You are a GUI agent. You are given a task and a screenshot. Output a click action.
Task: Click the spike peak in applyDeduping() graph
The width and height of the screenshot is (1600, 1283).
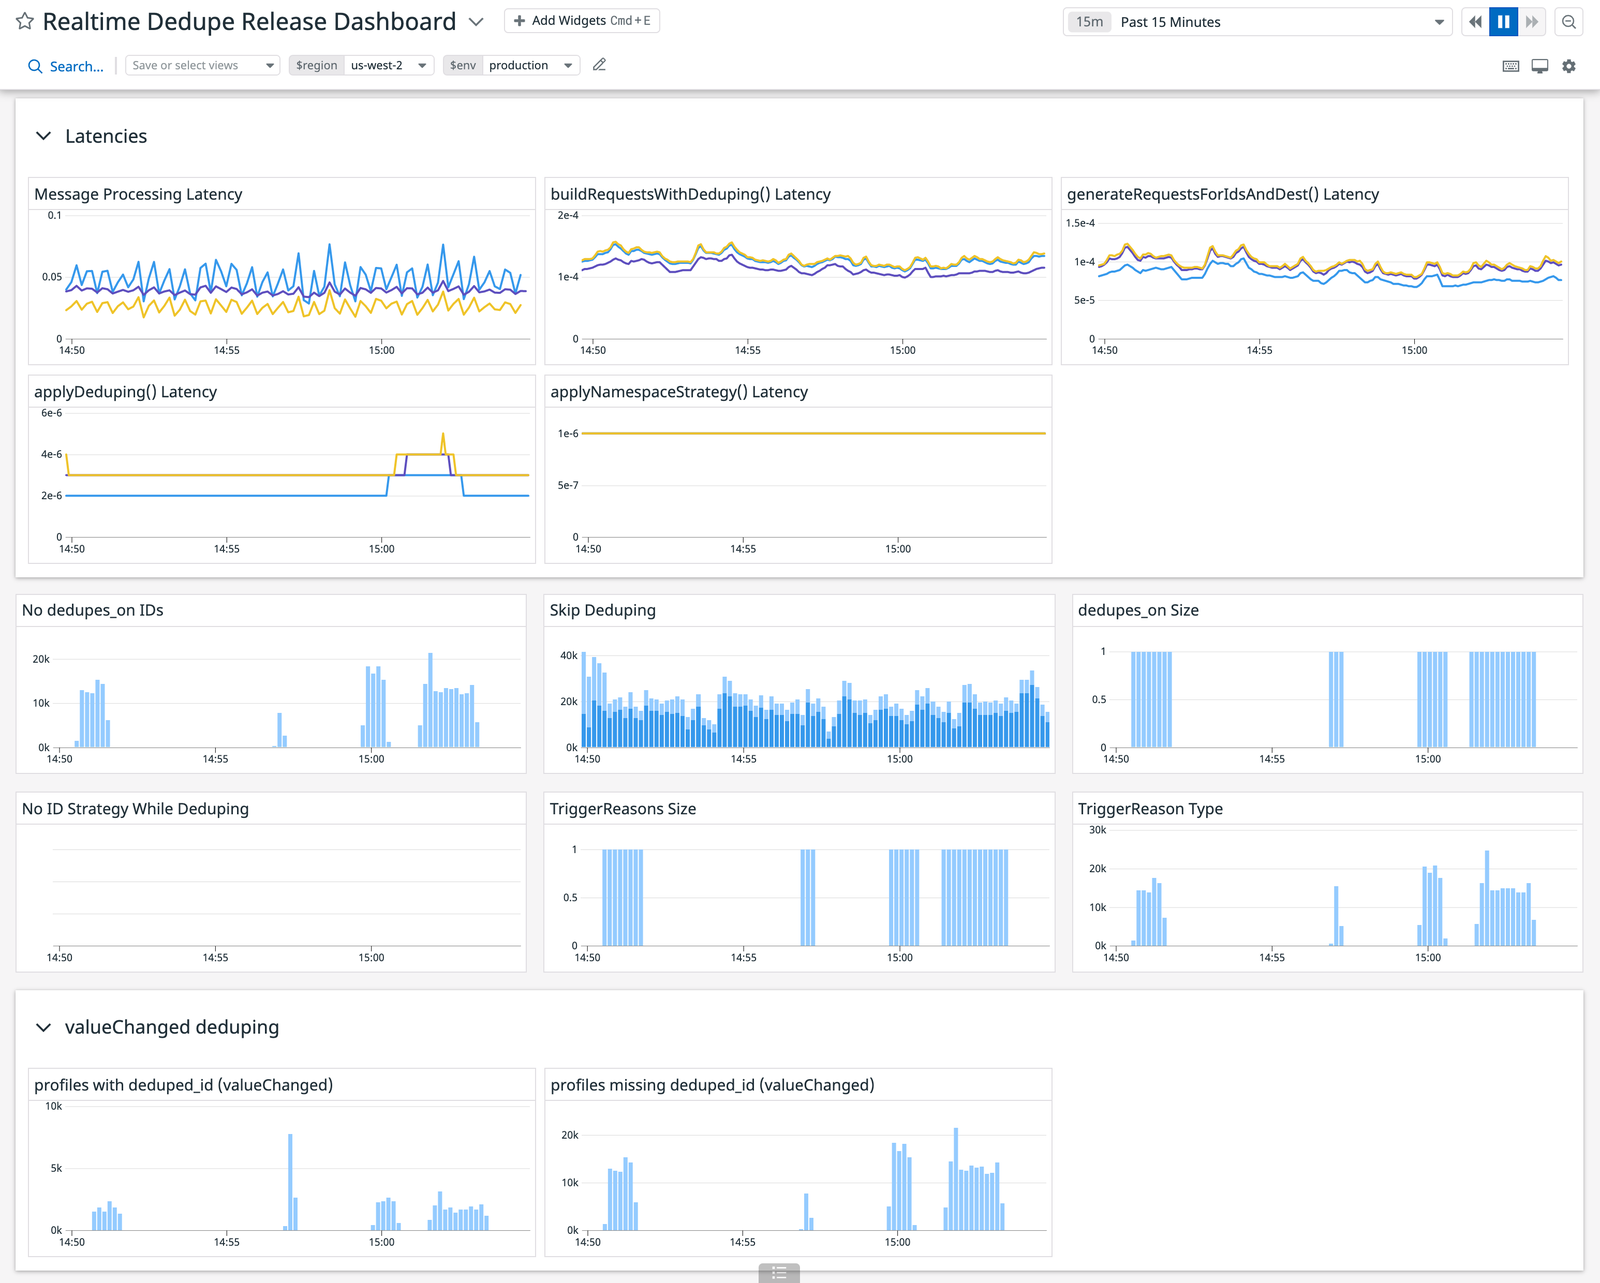(443, 436)
